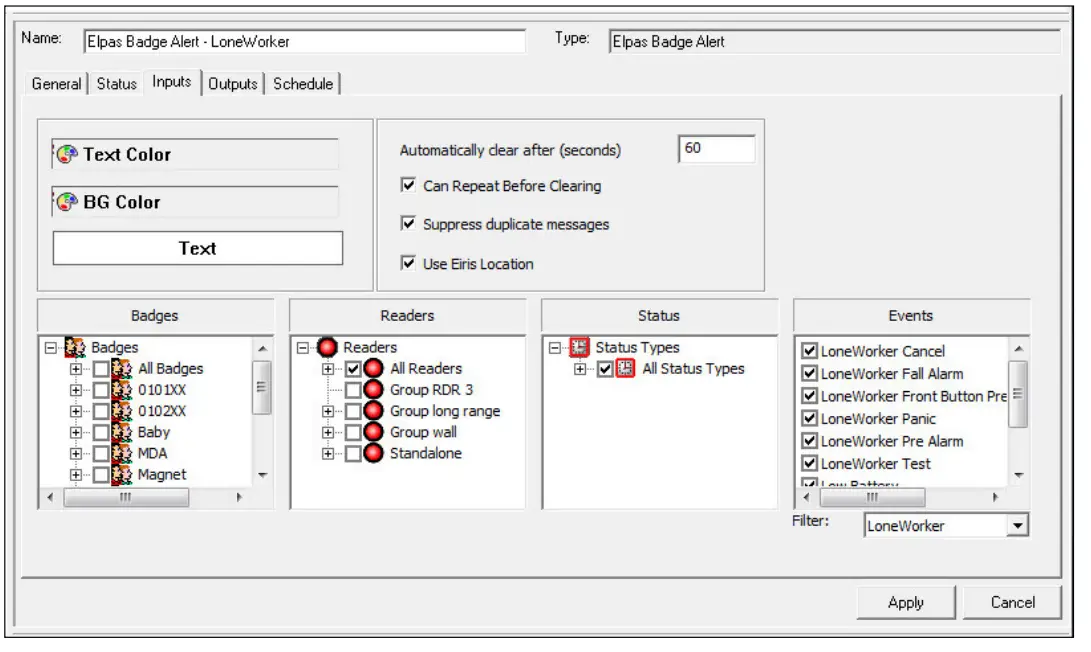Click Badges horizontal scrollbar right arrow
The width and height of the screenshot is (1091, 652).
(x=239, y=498)
